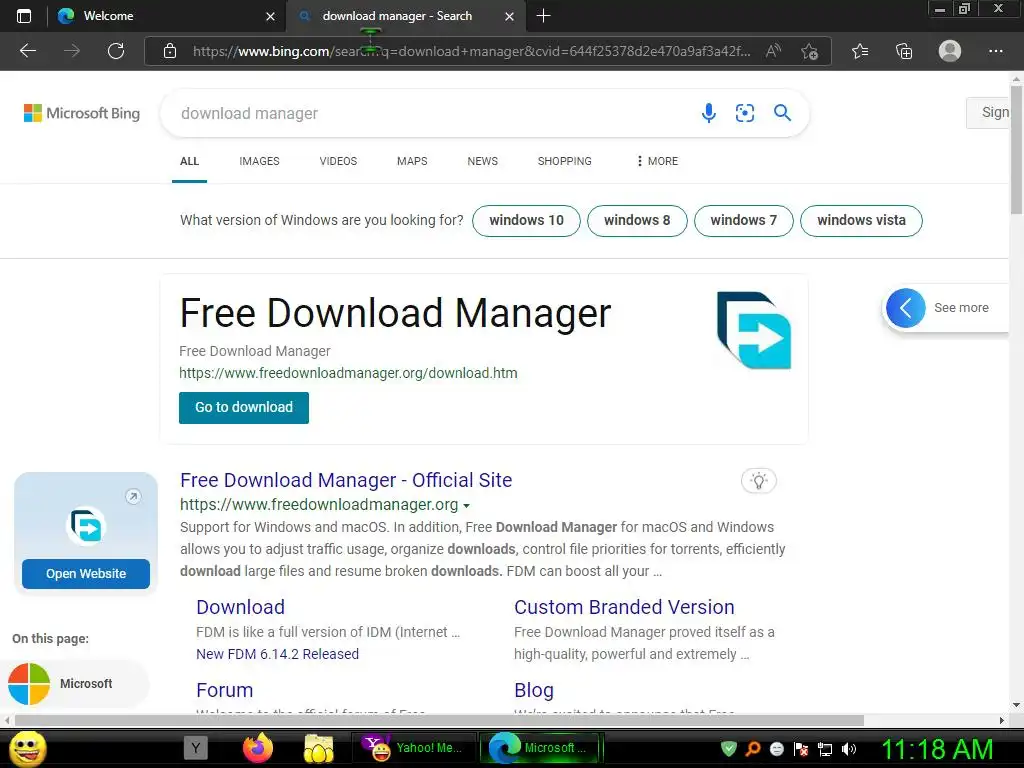The image size is (1024, 768).
Task: Go back to previous page
Action: tap(28, 51)
